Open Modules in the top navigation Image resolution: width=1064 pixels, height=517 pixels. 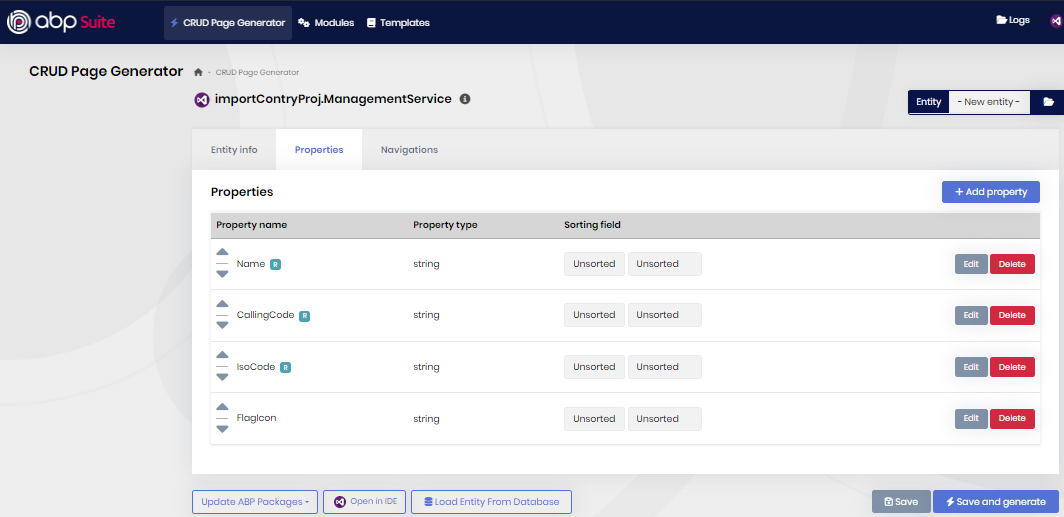[x=327, y=22]
